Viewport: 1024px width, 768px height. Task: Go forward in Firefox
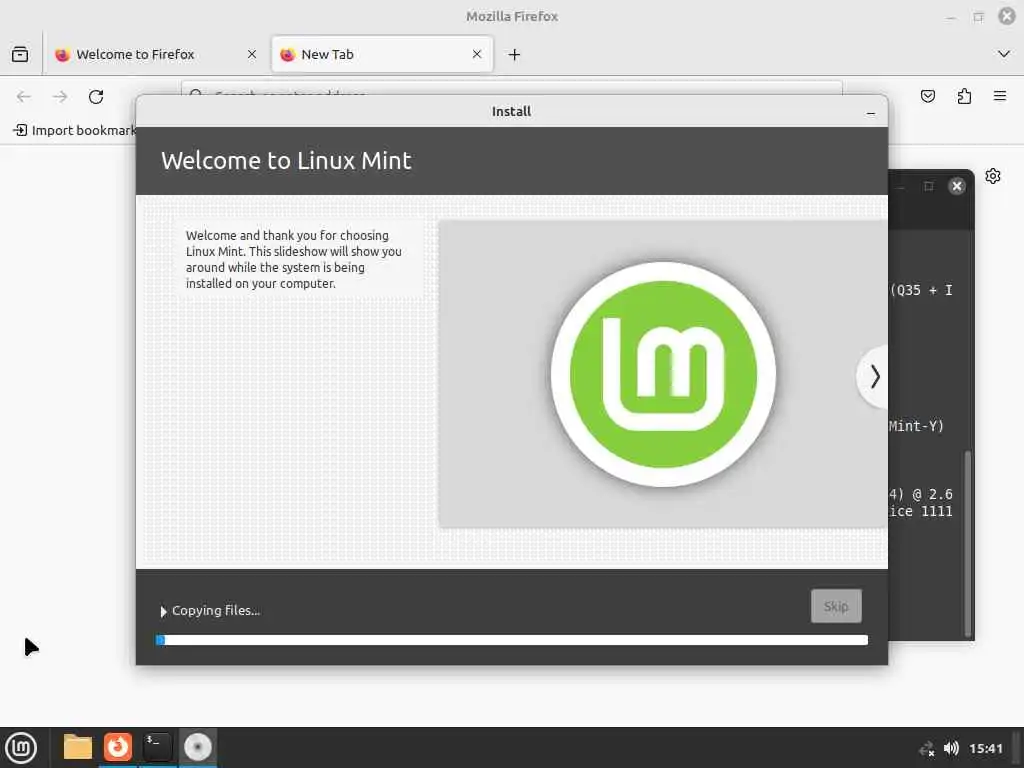pos(60,97)
